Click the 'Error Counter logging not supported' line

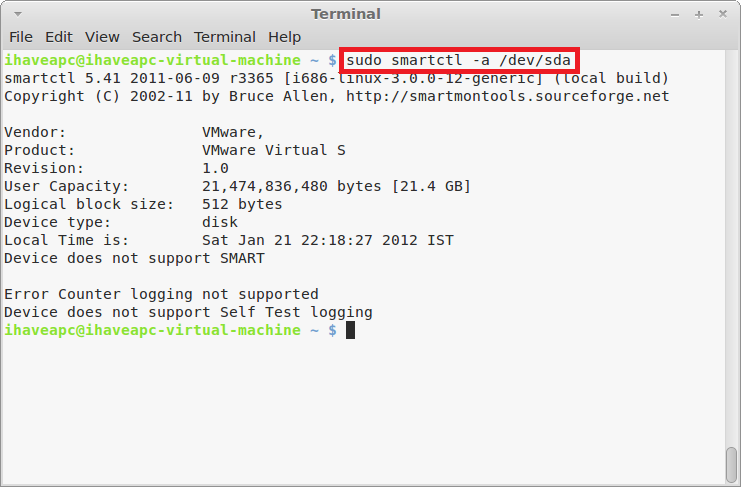click(162, 294)
